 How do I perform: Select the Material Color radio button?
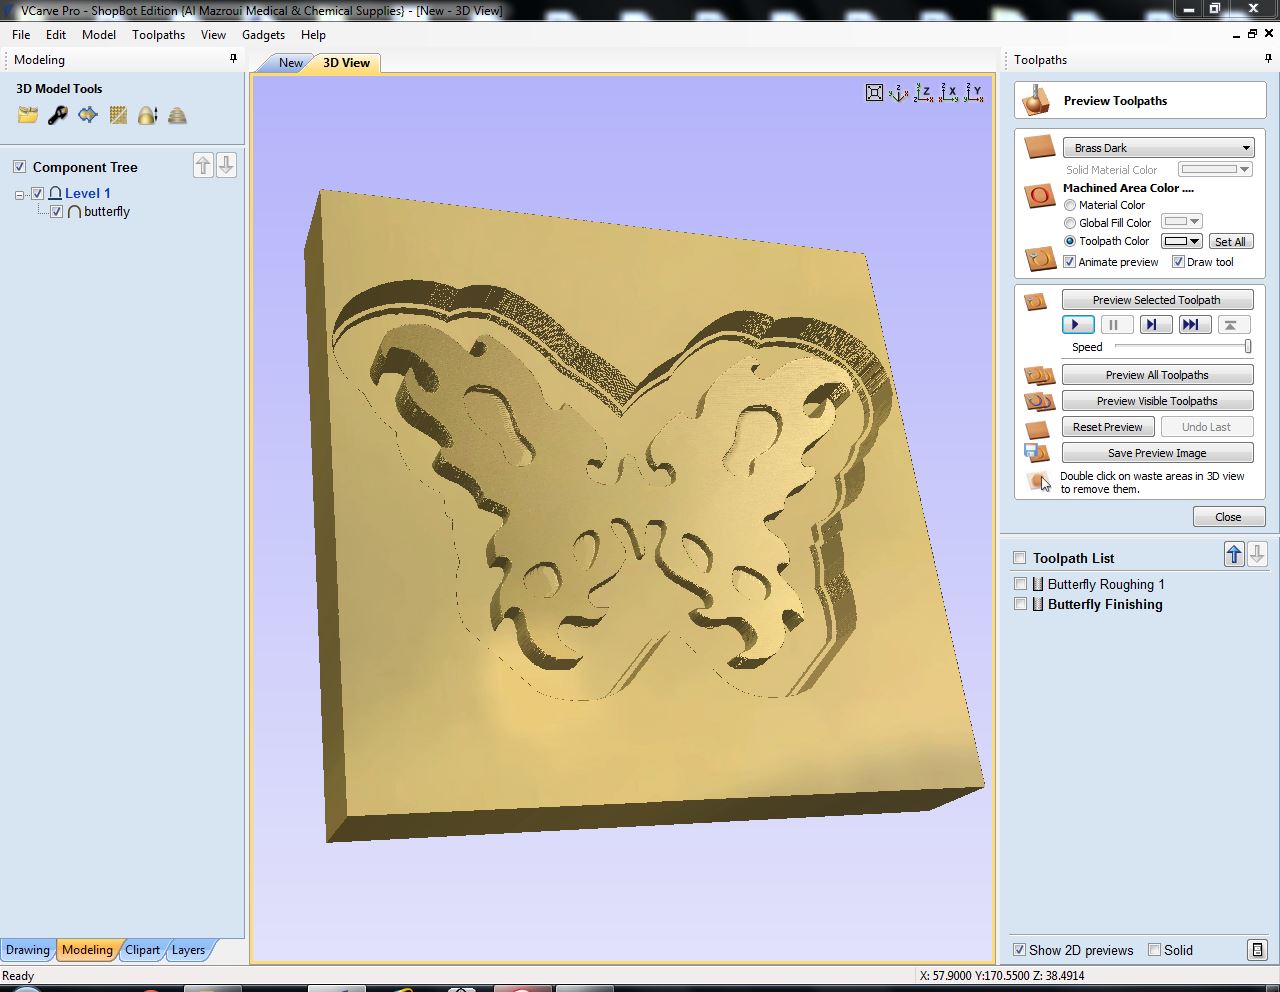[1070, 205]
